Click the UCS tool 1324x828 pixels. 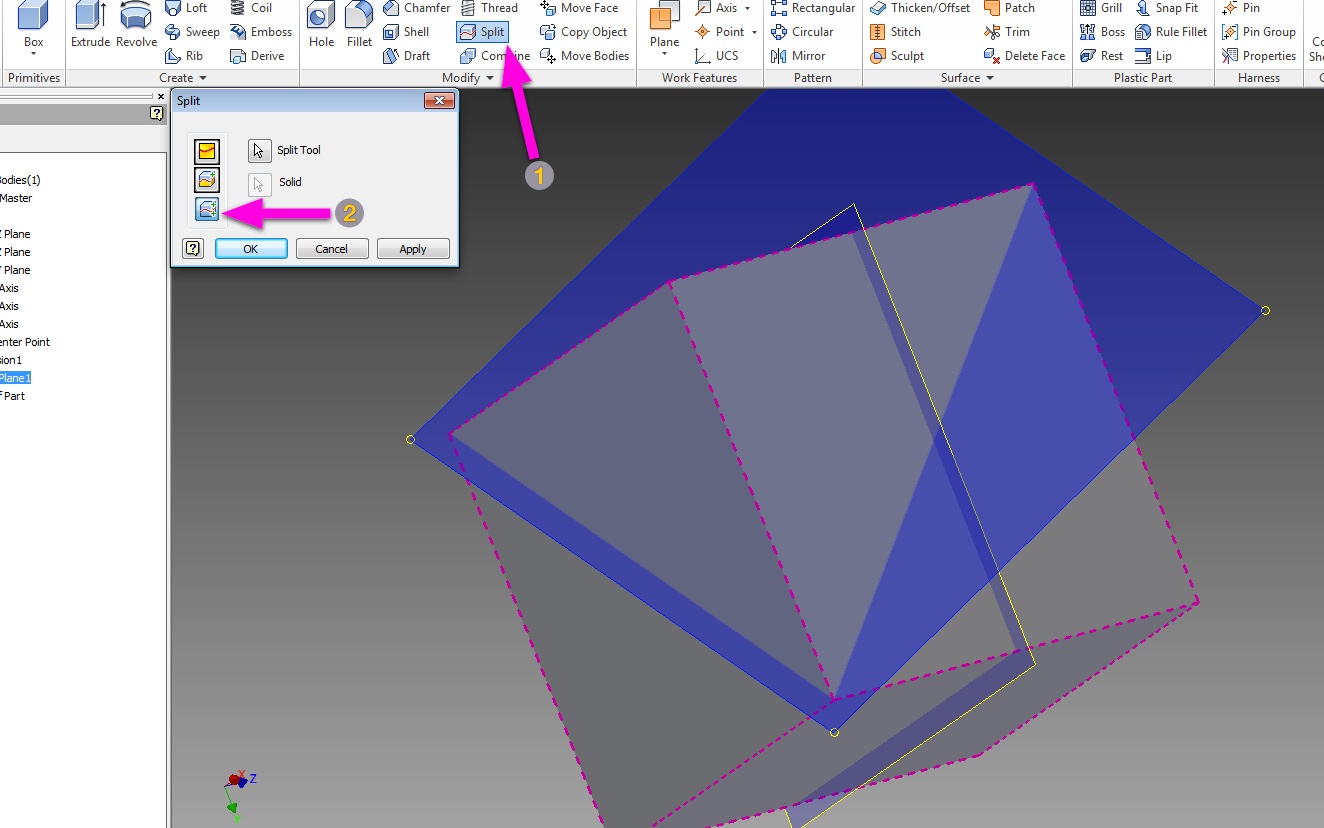pos(717,56)
